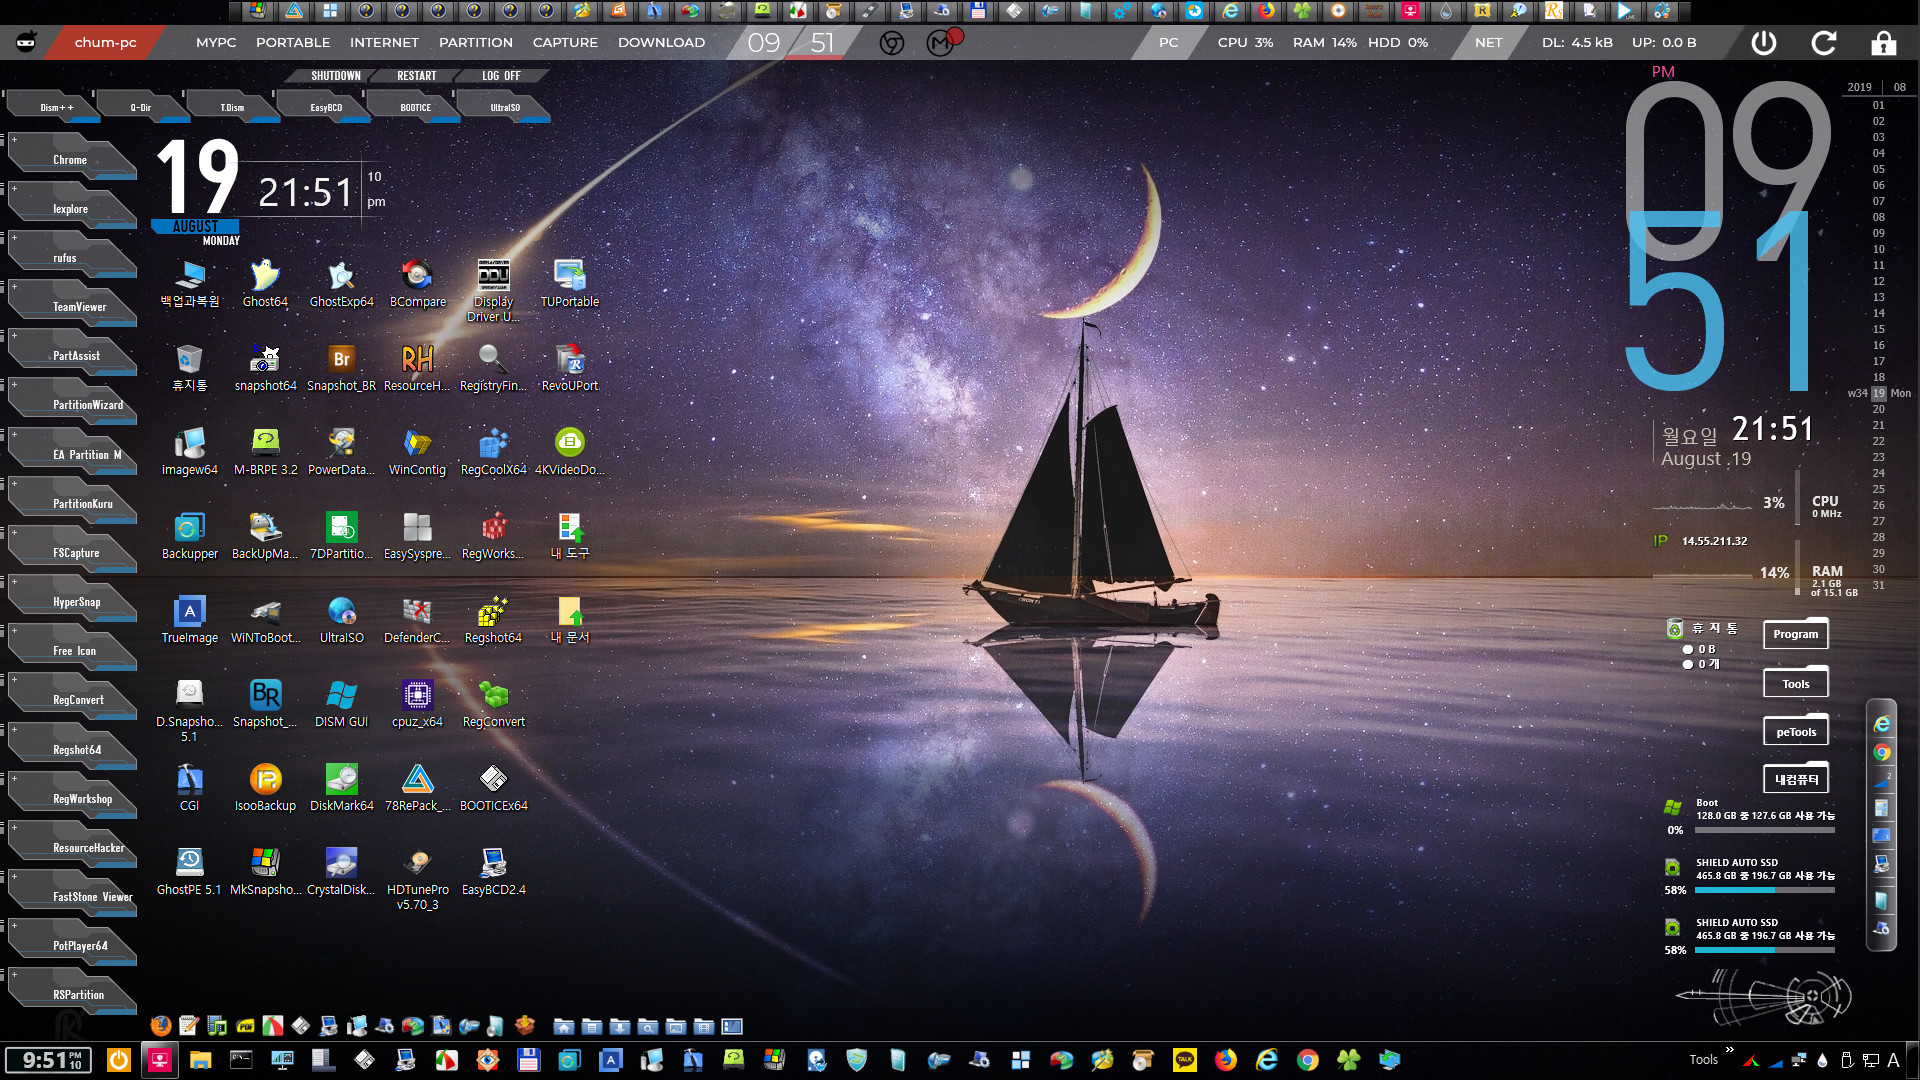Open the 휴지통 recycle bin desktop icon
The width and height of the screenshot is (1920, 1080).
[189, 367]
